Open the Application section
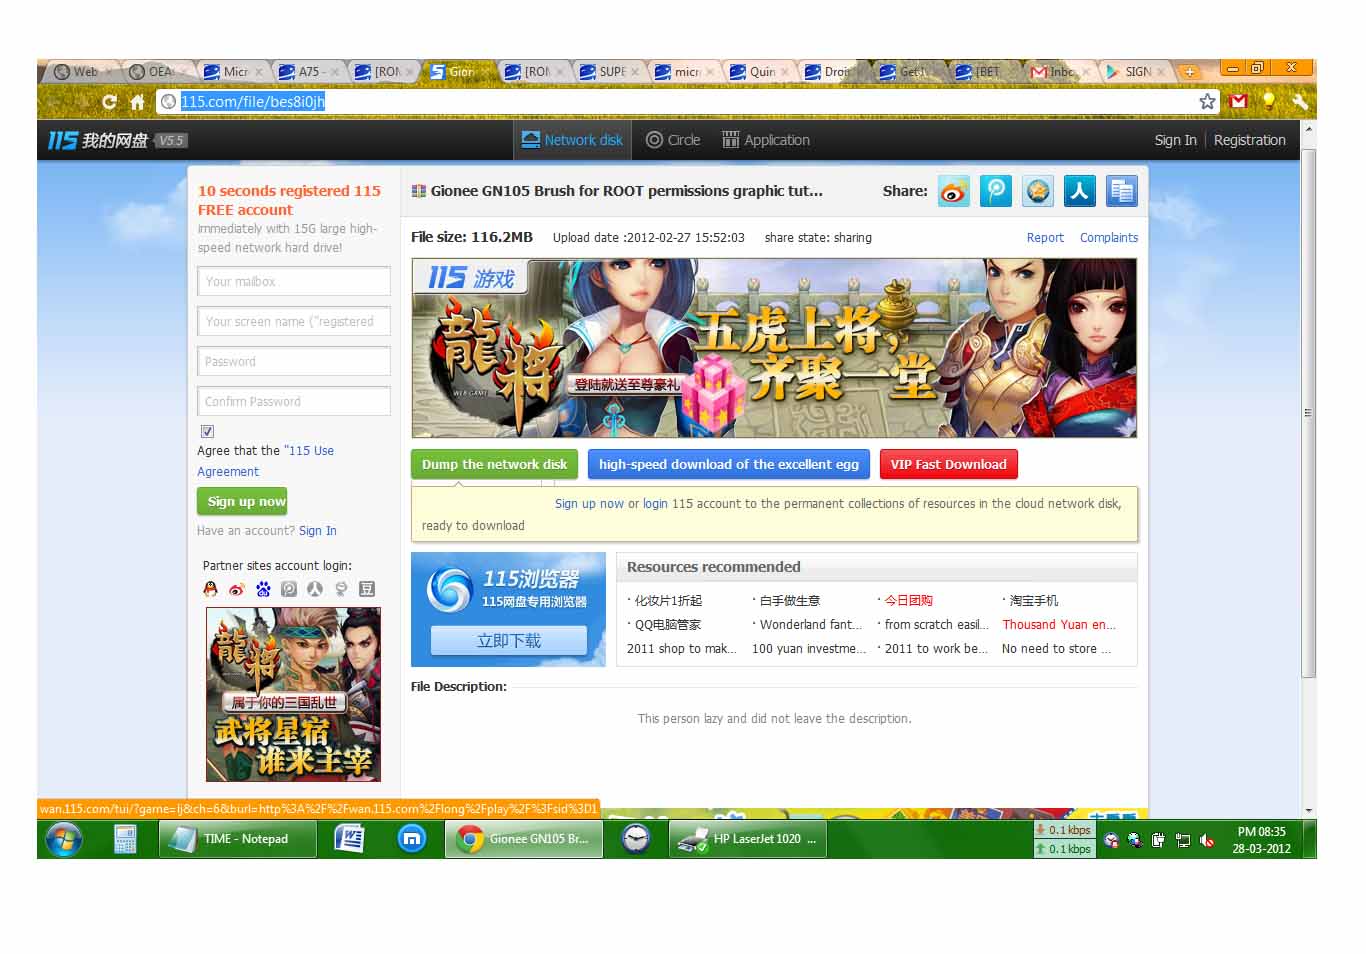This screenshot has height=954, width=1366. (x=766, y=140)
